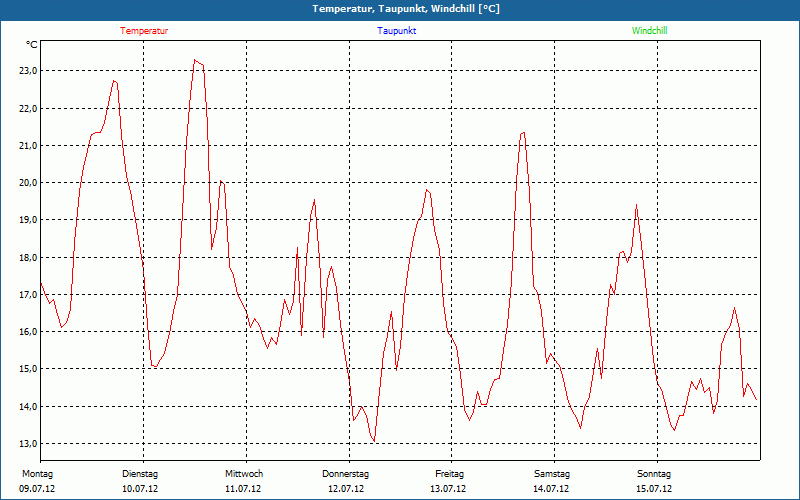Click the date 12.07.12
Screen dimensions: 800x500
pos(346,489)
